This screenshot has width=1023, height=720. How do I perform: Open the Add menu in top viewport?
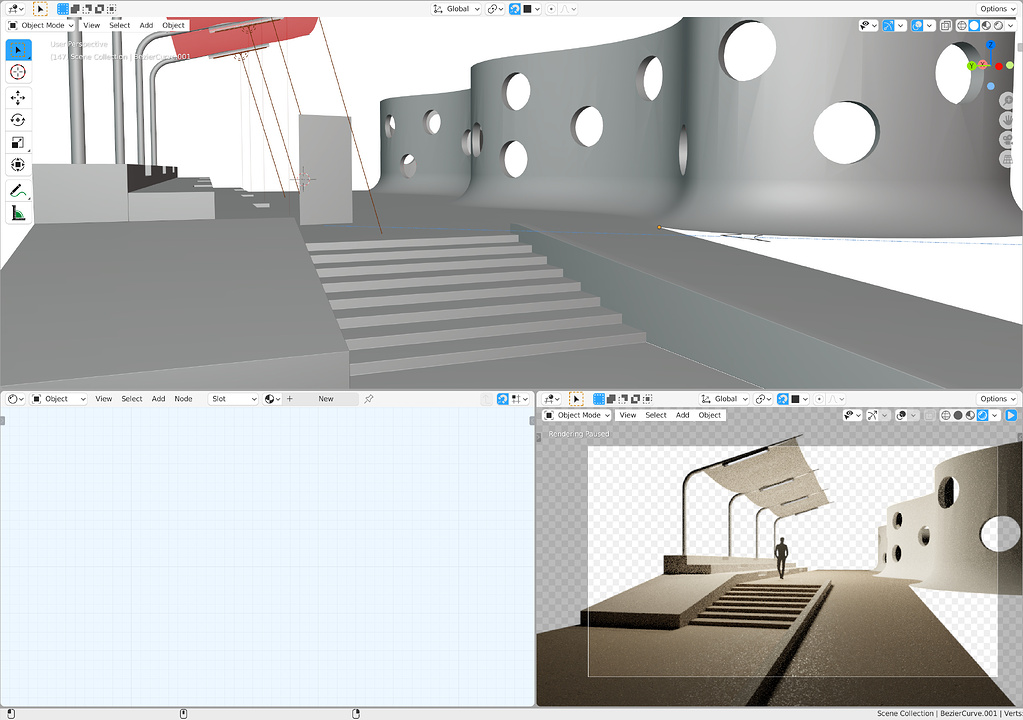(x=146, y=25)
